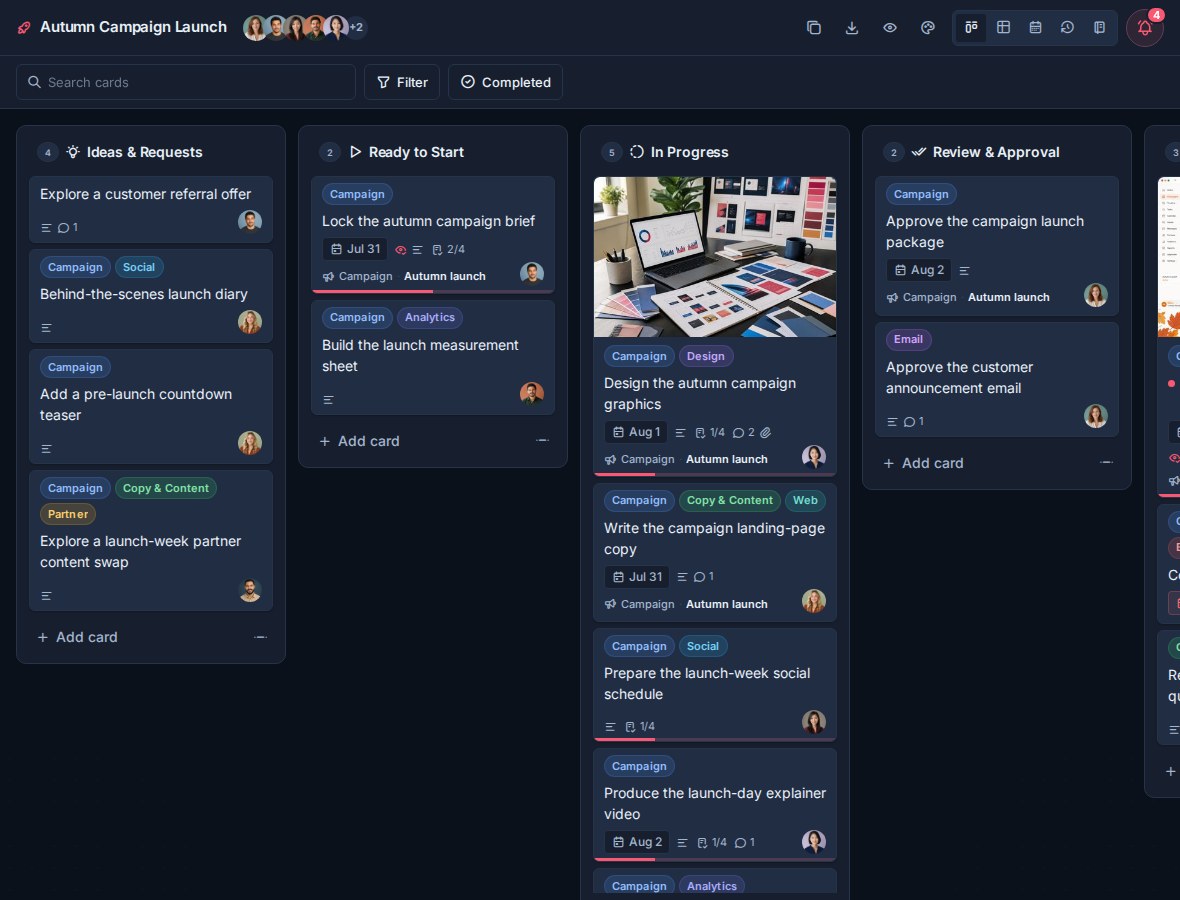Click the Jul 31 due date on campaign brief card

point(356,249)
